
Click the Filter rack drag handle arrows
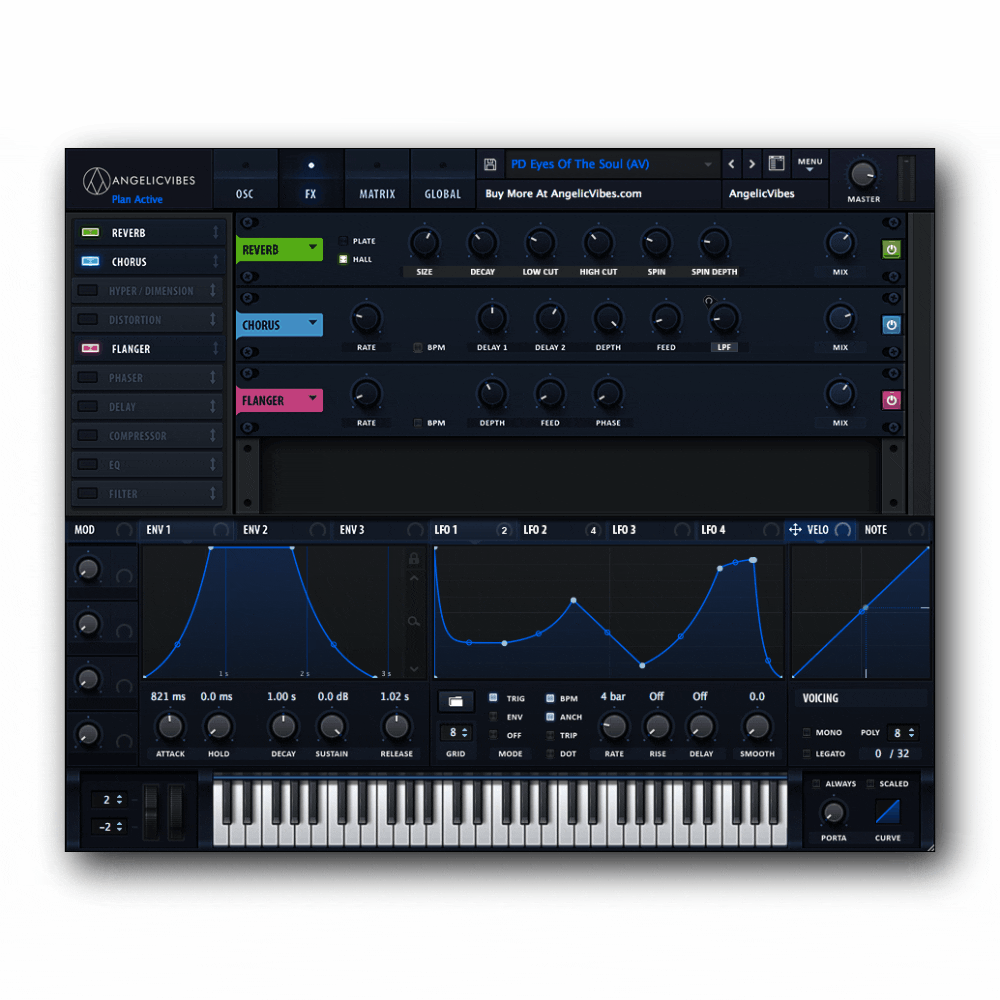213,494
